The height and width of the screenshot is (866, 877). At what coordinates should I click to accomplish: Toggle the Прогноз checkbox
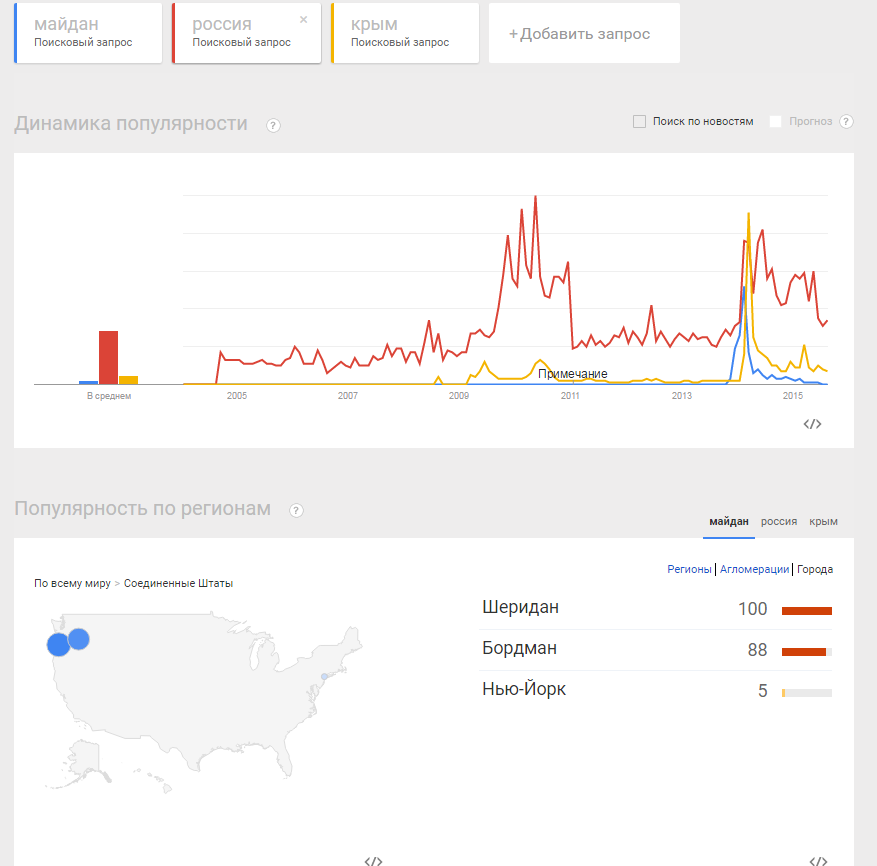pos(776,122)
